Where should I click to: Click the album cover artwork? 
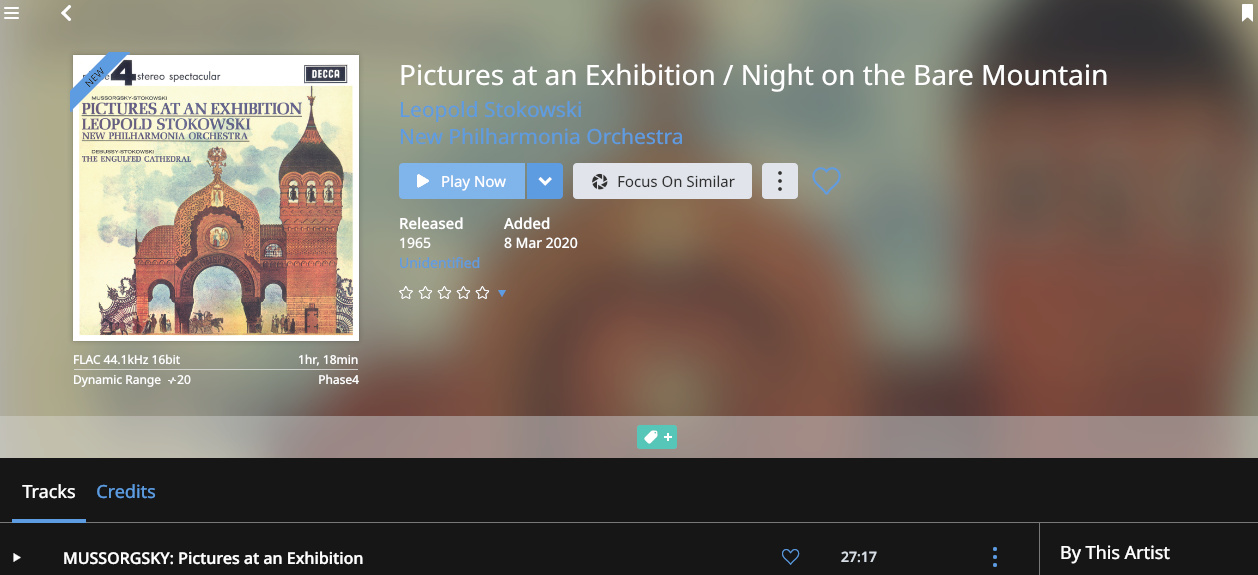tap(216, 198)
